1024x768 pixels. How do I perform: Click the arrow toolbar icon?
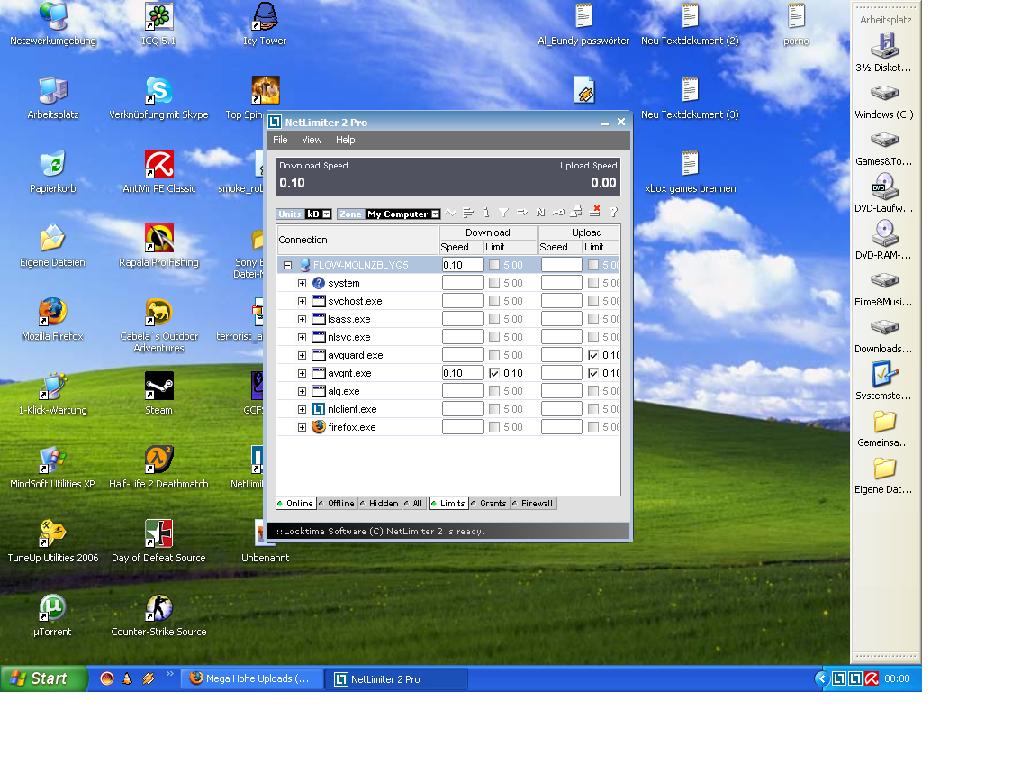[x=522, y=213]
